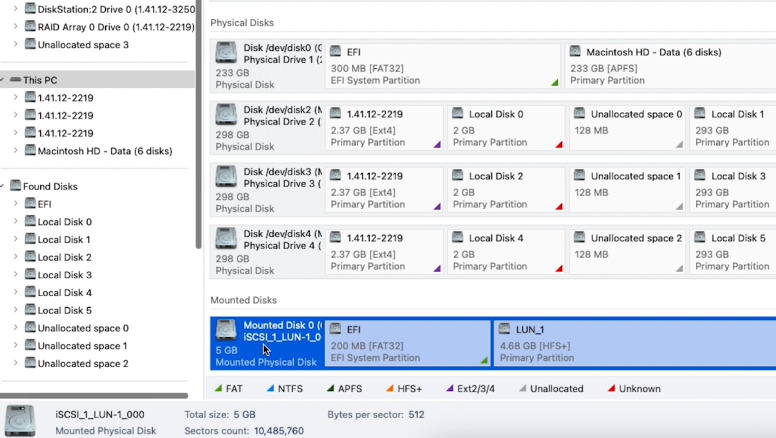Click the orange HFS+ legend marker
776x438 pixels.
click(390, 389)
